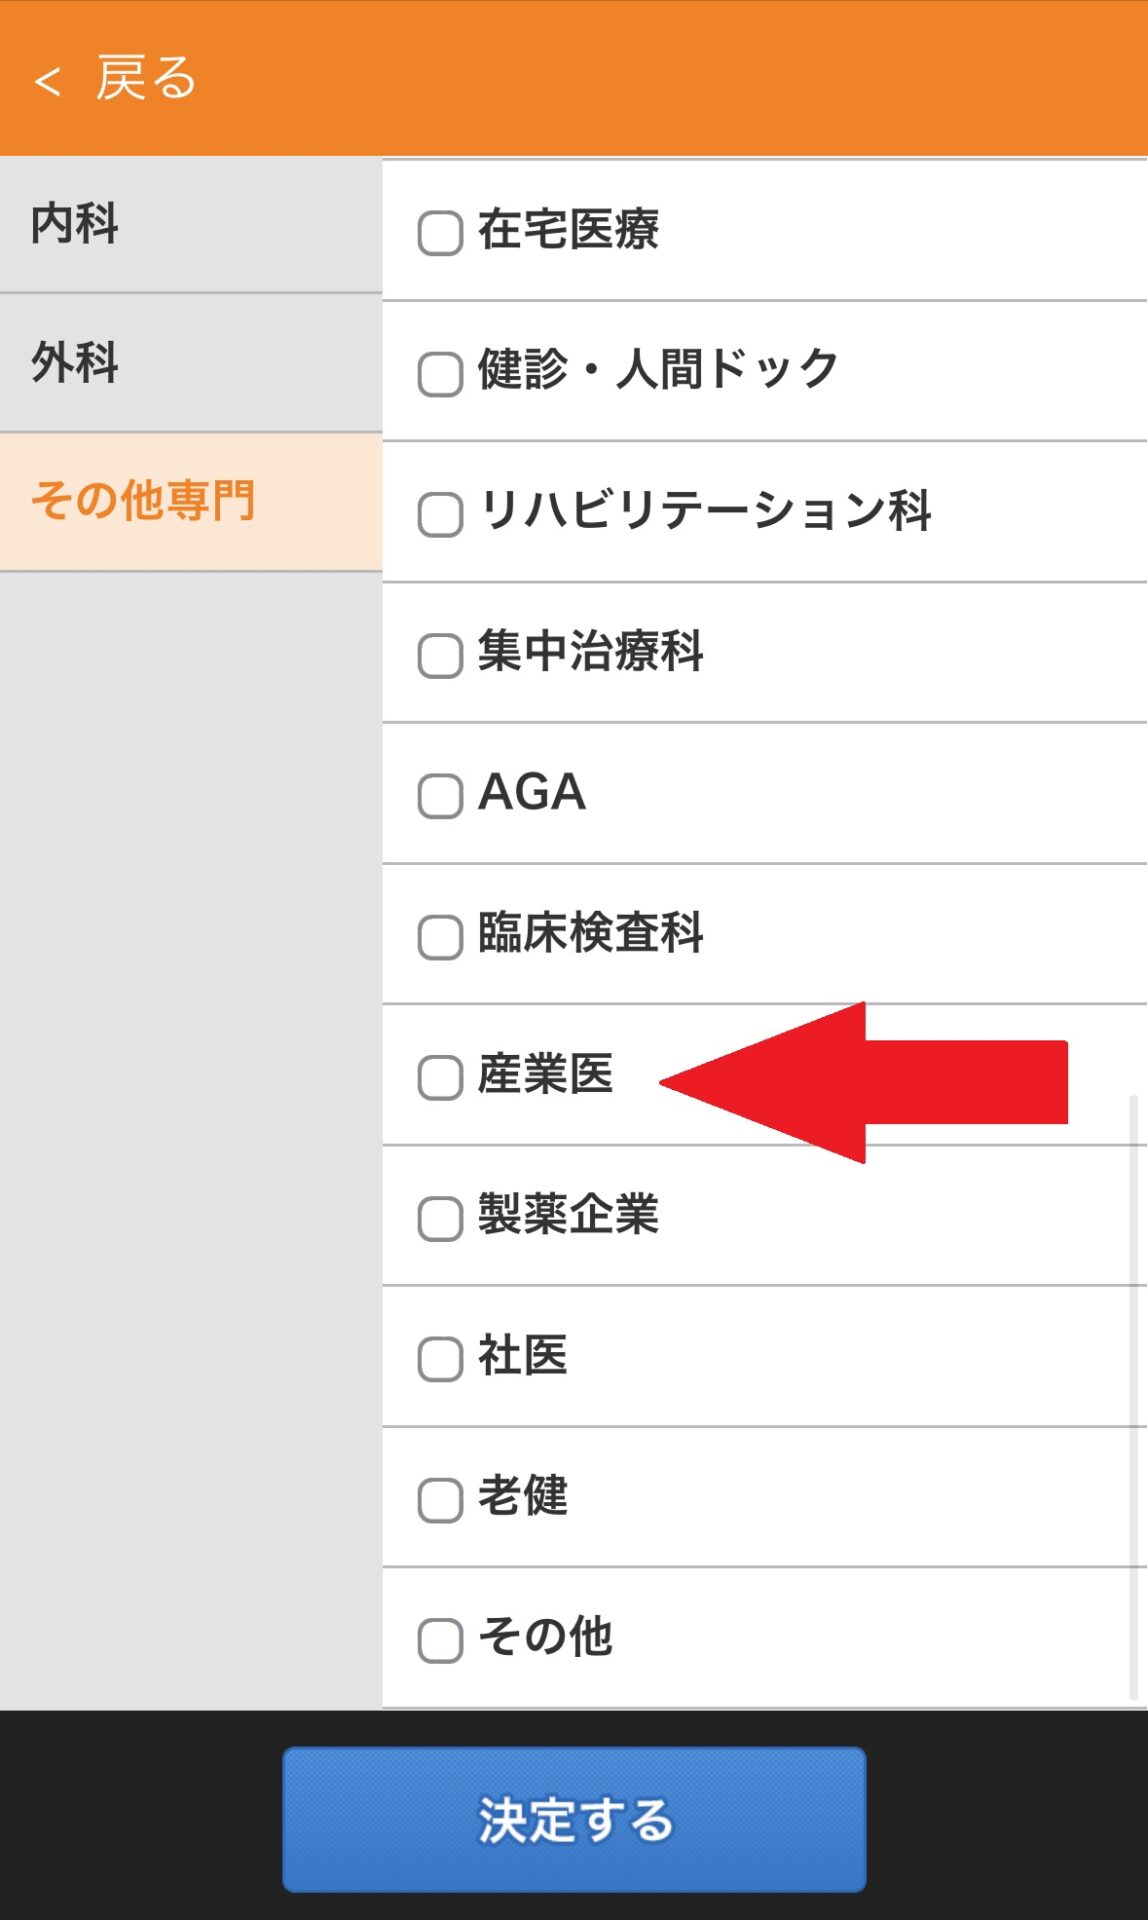Check the 製薬企業 checkbox

(x=440, y=1219)
